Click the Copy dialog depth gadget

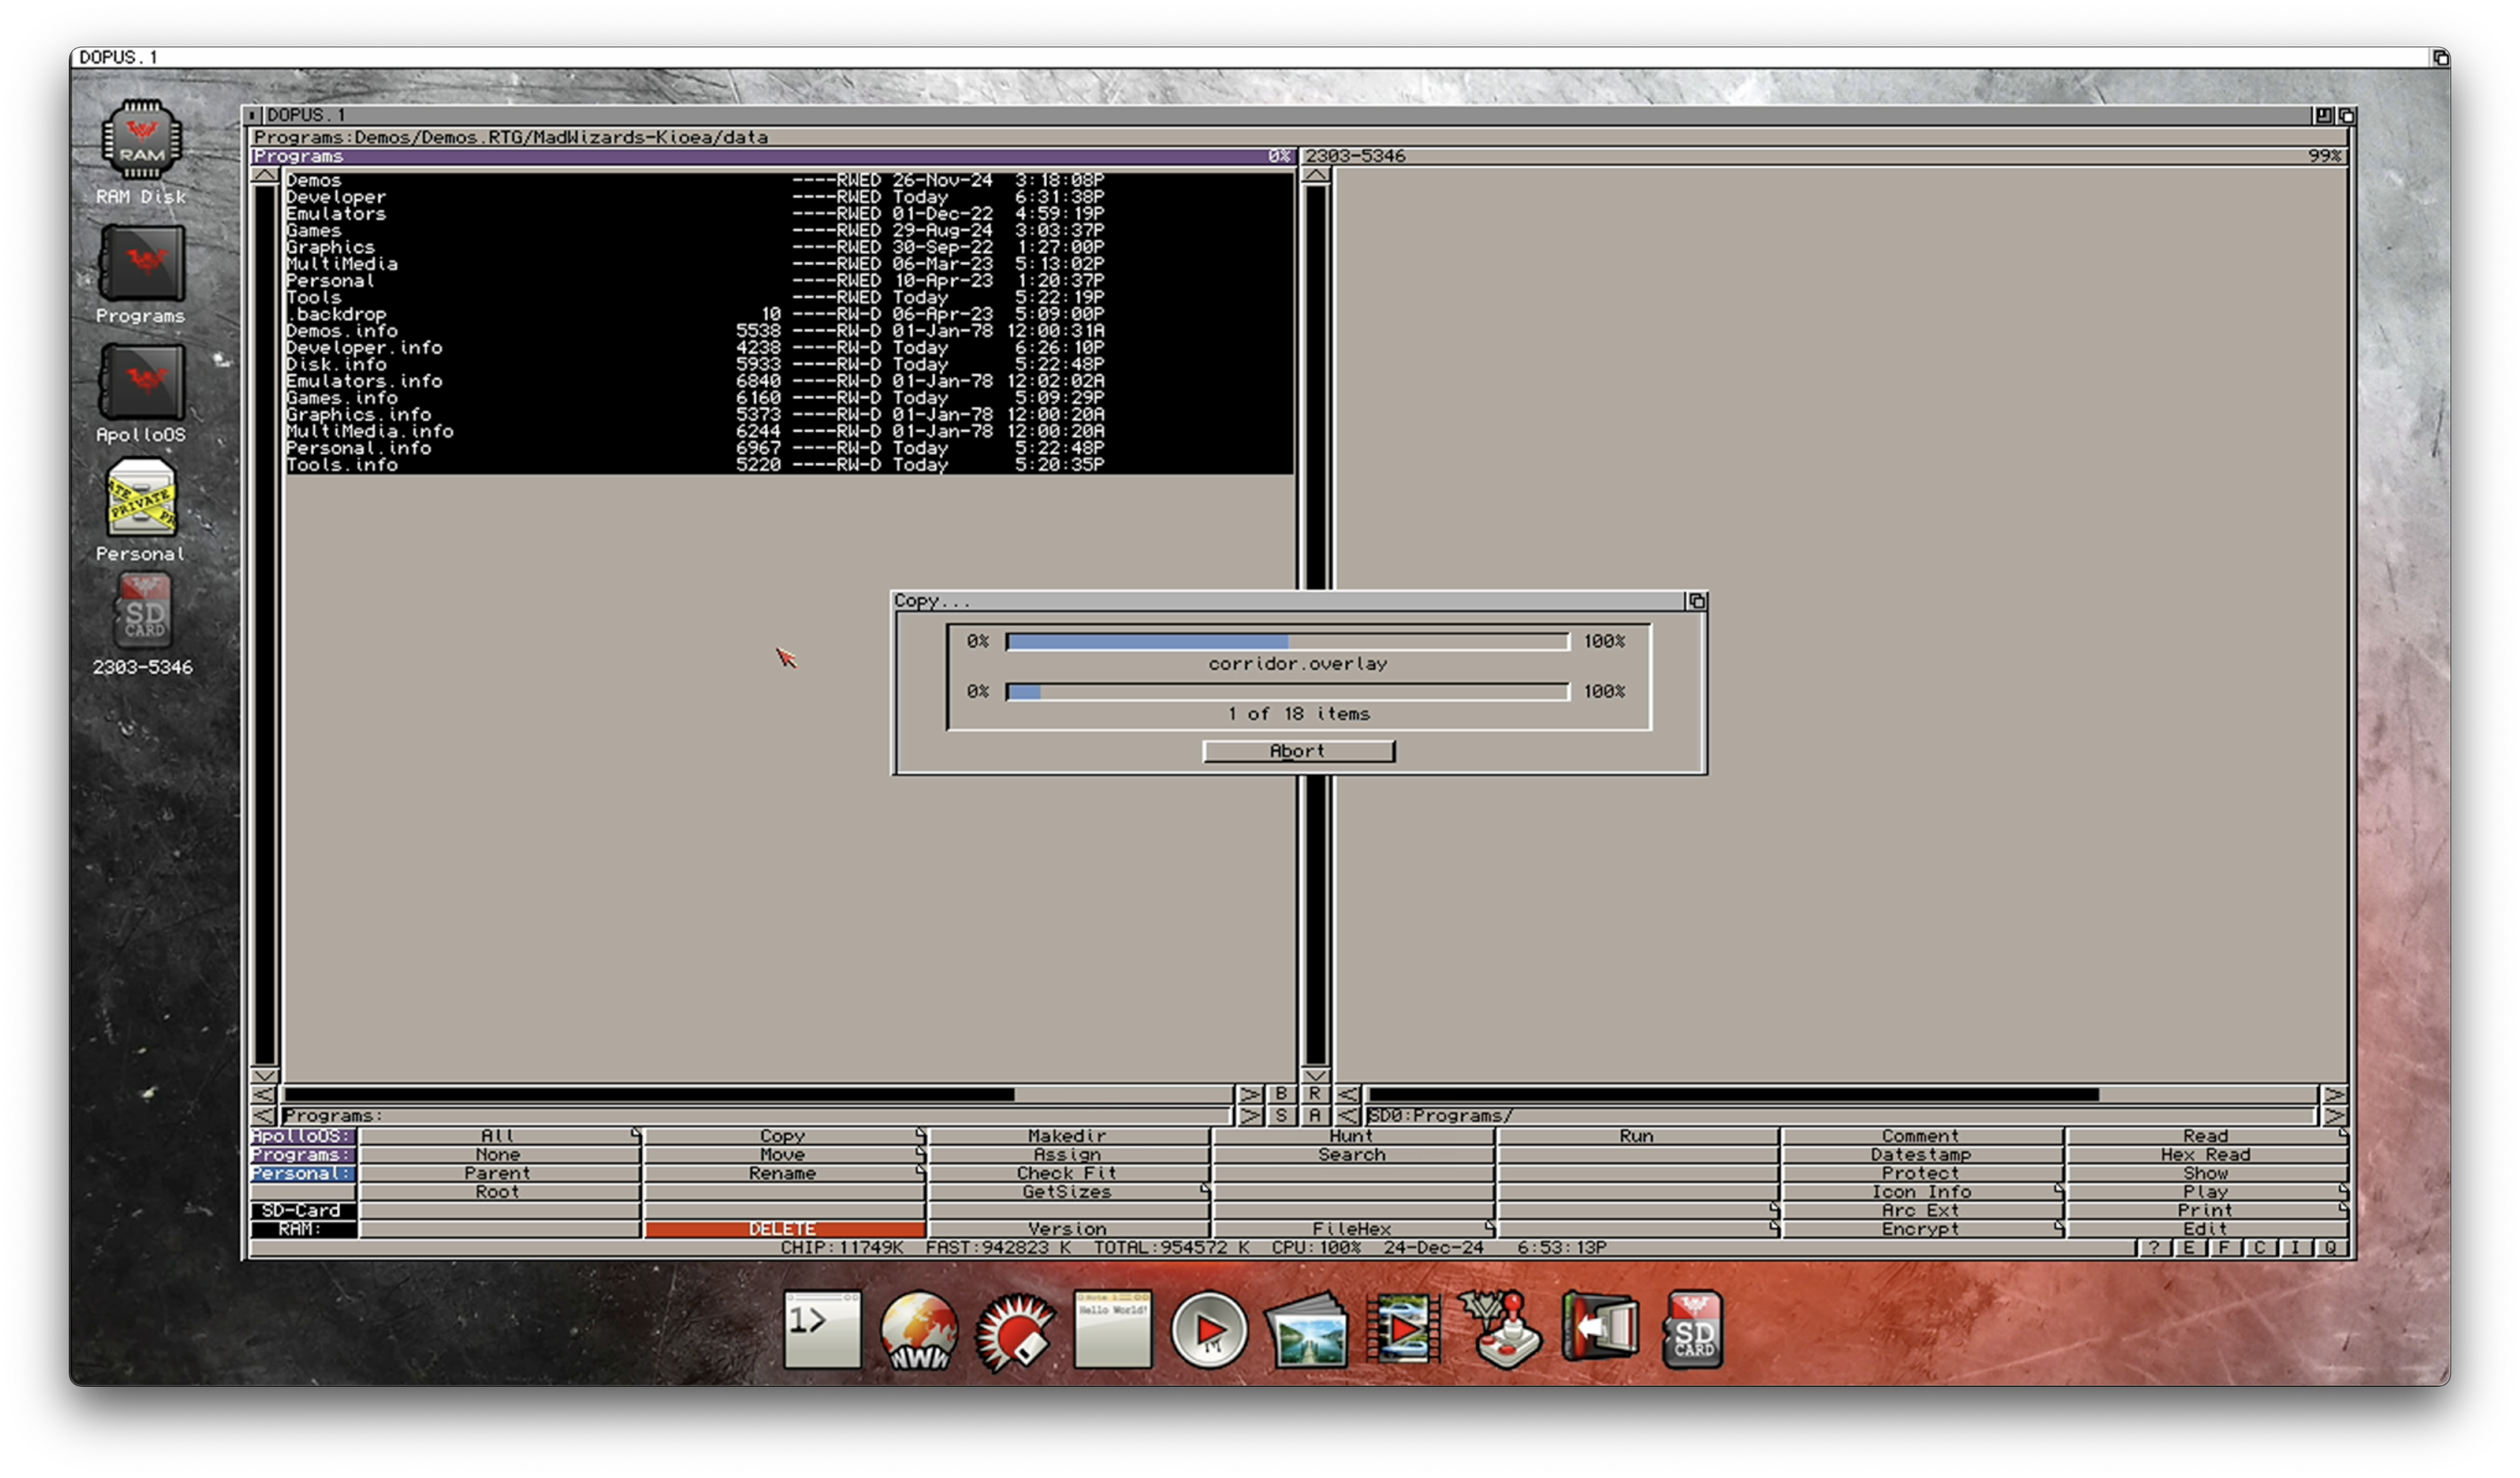point(1697,601)
